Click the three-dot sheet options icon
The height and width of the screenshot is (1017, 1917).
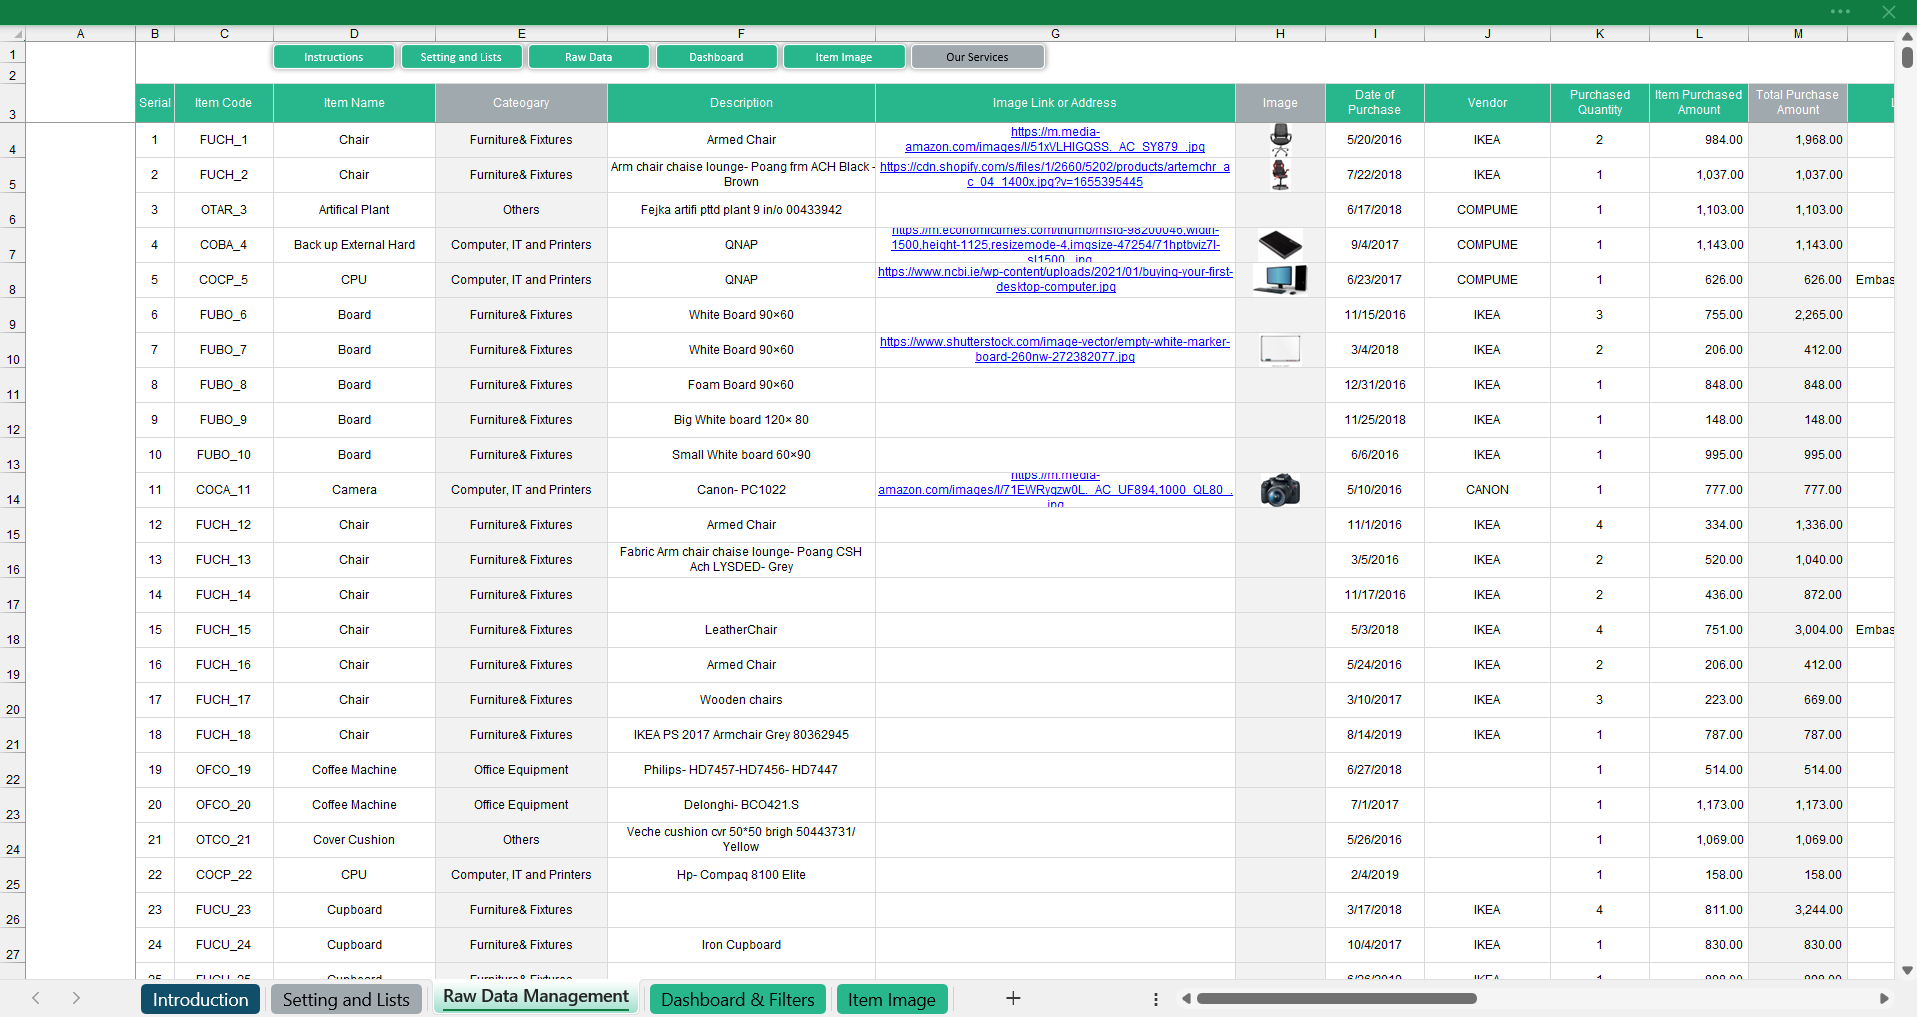click(1155, 999)
